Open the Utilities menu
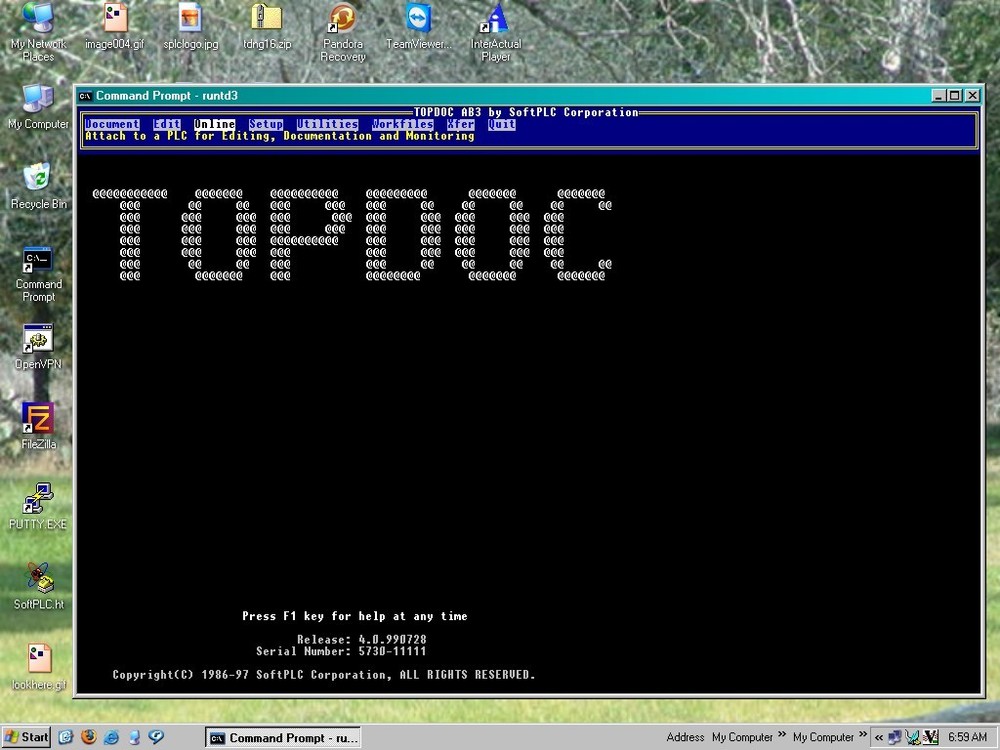This screenshot has width=1000, height=750. (x=328, y=124)
